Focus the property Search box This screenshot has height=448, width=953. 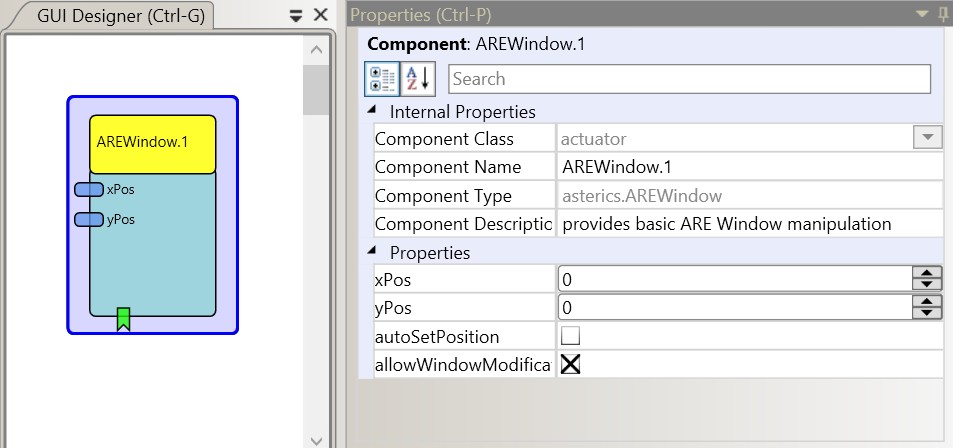(x=689, y=79)
